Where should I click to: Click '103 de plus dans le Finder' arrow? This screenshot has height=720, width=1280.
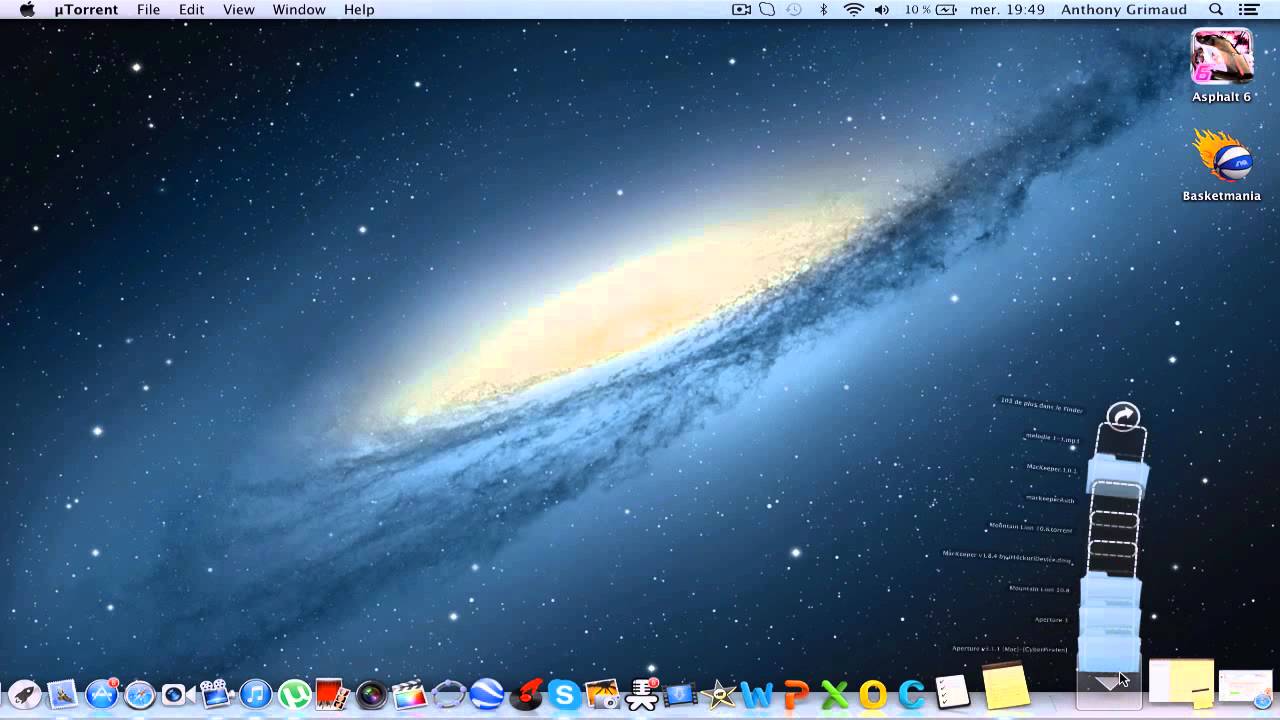click(x=1123, y=416)
